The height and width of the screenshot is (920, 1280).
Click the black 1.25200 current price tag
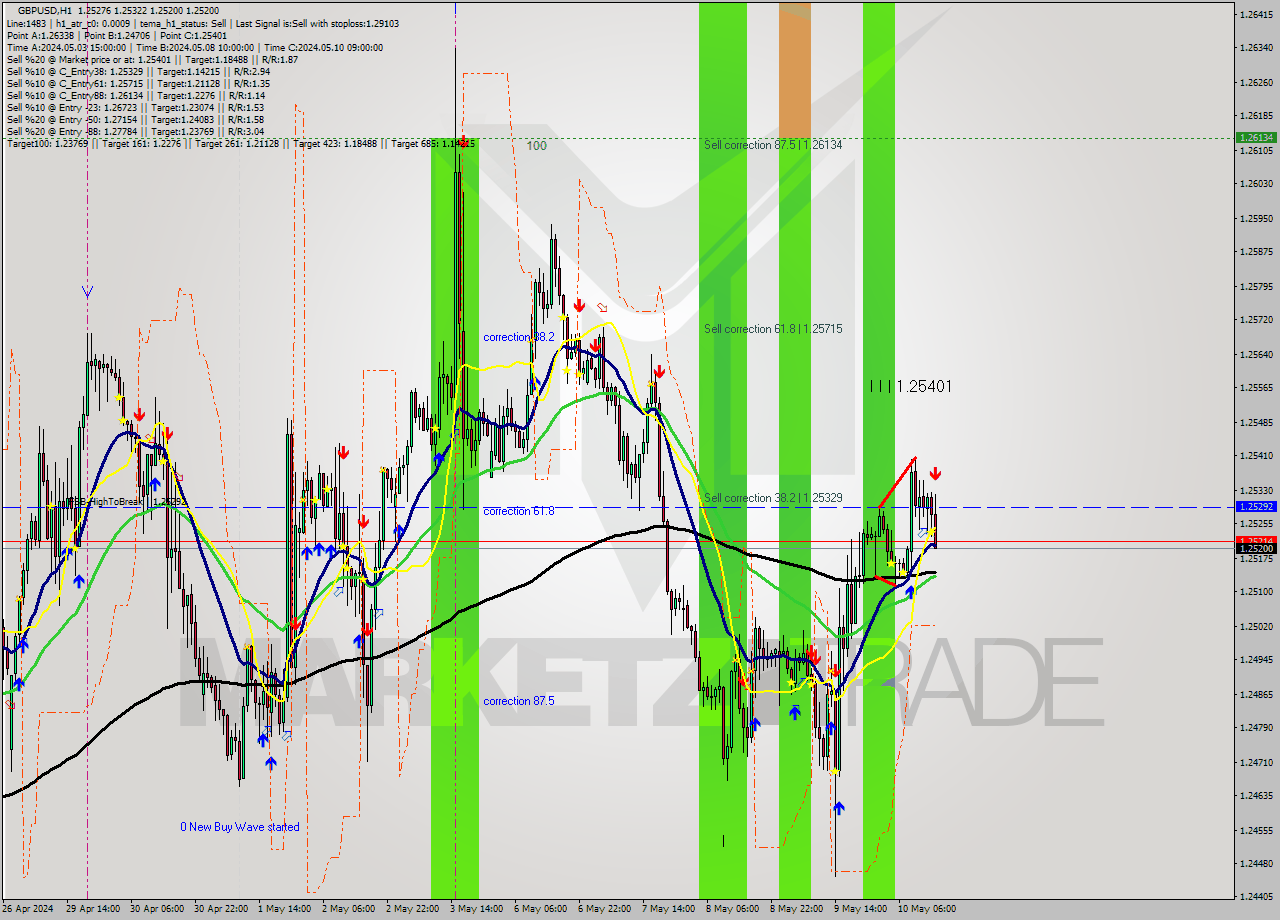coord(1256,548)
